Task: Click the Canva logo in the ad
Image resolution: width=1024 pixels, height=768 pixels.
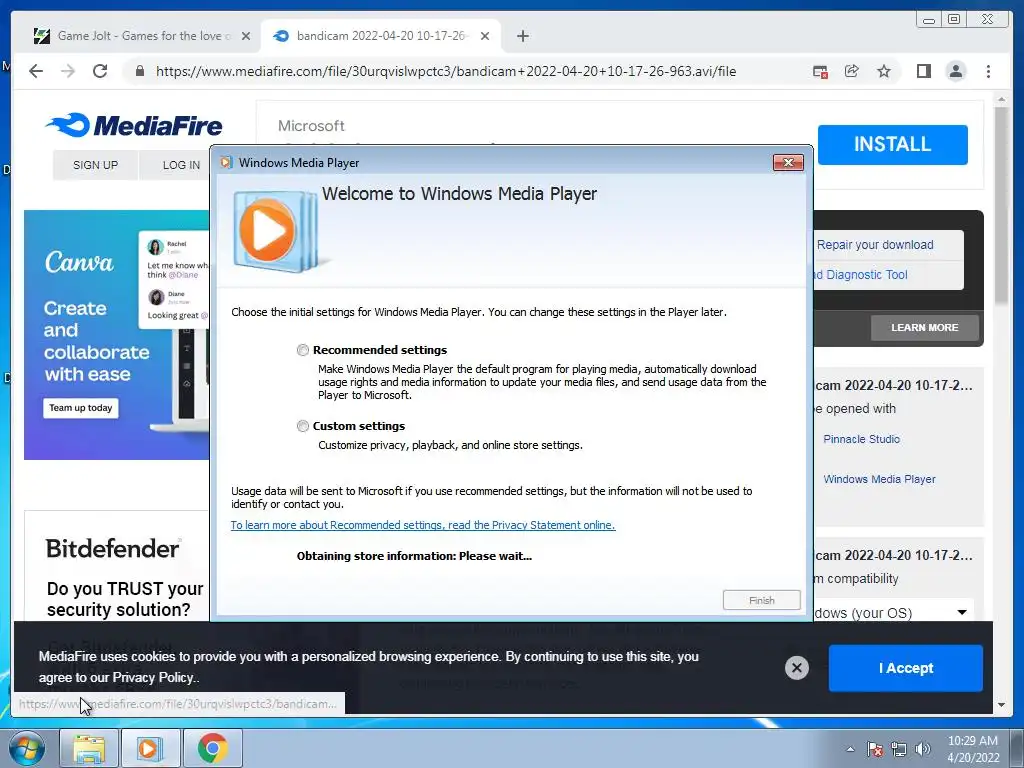Action: point(79,262)
